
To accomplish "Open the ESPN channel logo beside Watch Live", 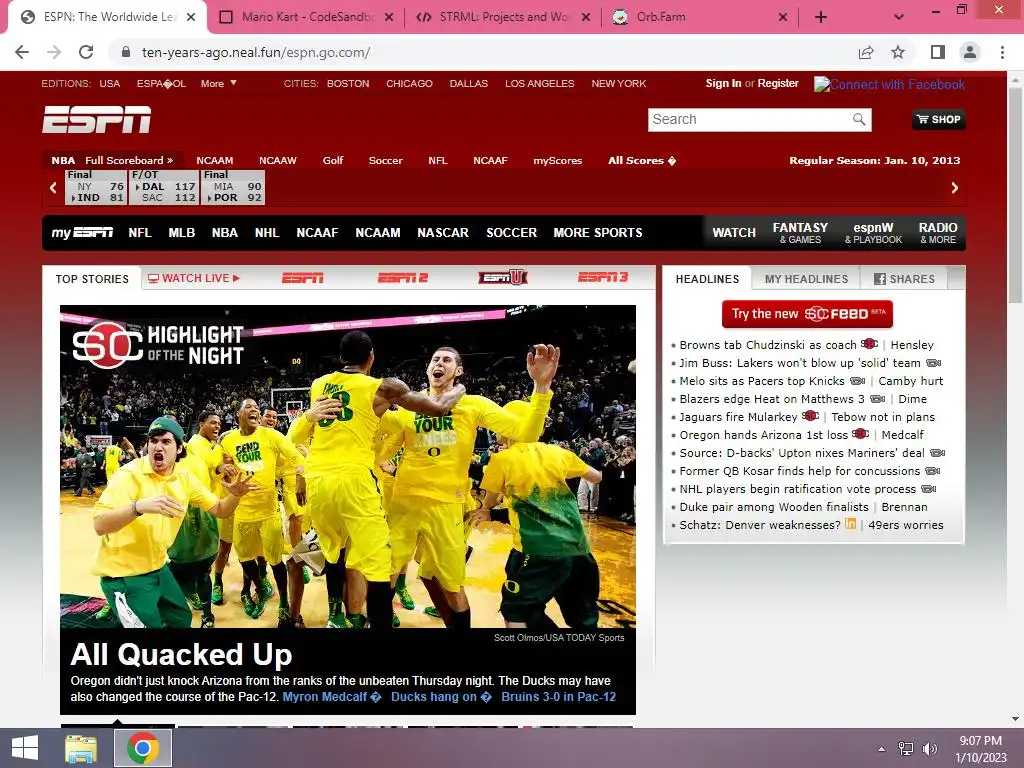I will 302,278.
